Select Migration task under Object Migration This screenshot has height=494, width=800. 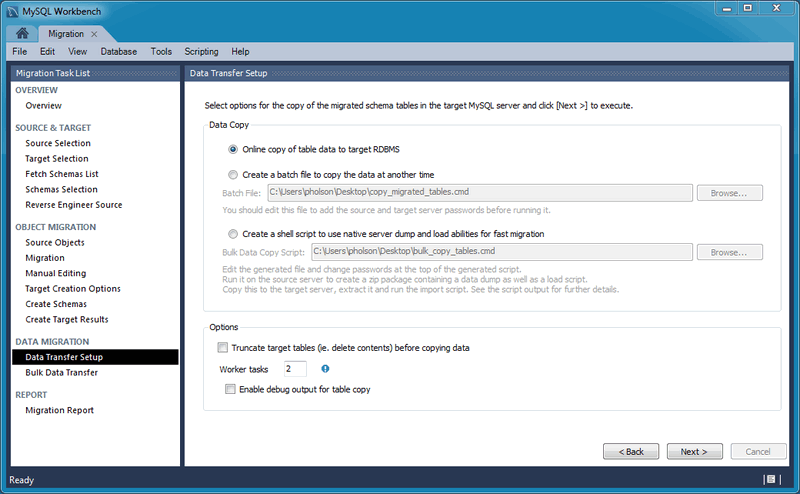point(45,258)
